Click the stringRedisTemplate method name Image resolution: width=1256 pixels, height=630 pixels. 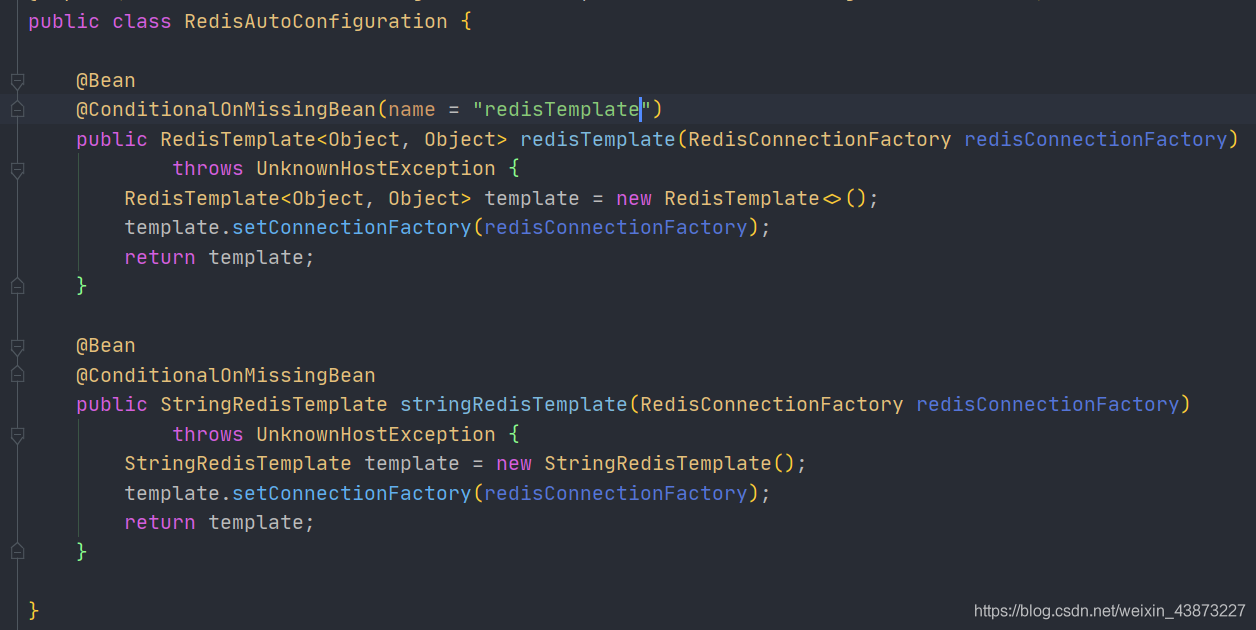pos(514,404)
